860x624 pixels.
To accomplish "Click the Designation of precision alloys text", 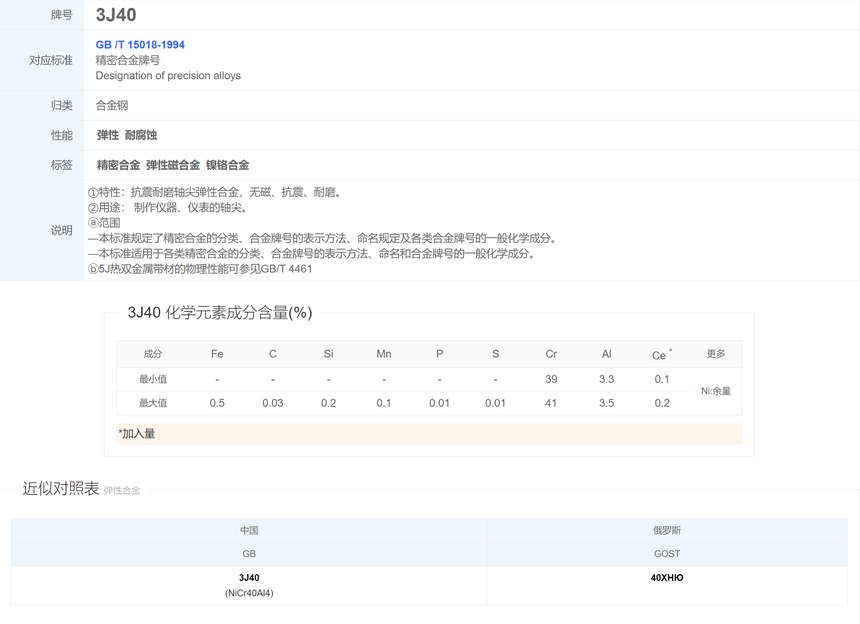I will tap(168, 76).
